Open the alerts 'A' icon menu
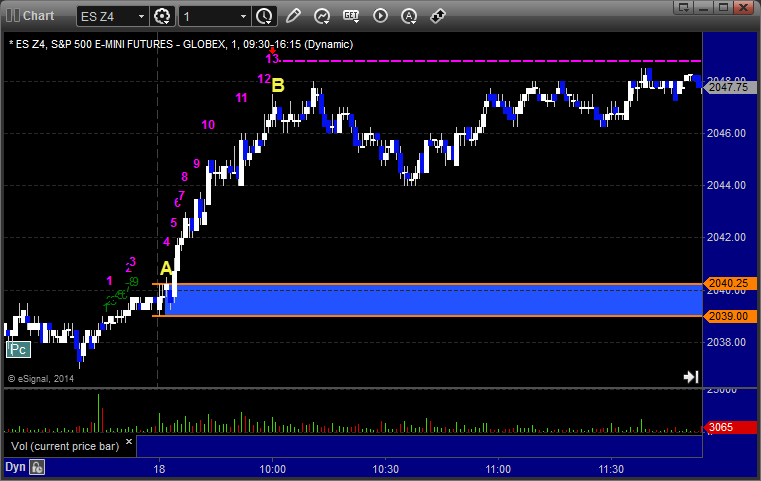761x481 pixels. [x=409, y=16]
